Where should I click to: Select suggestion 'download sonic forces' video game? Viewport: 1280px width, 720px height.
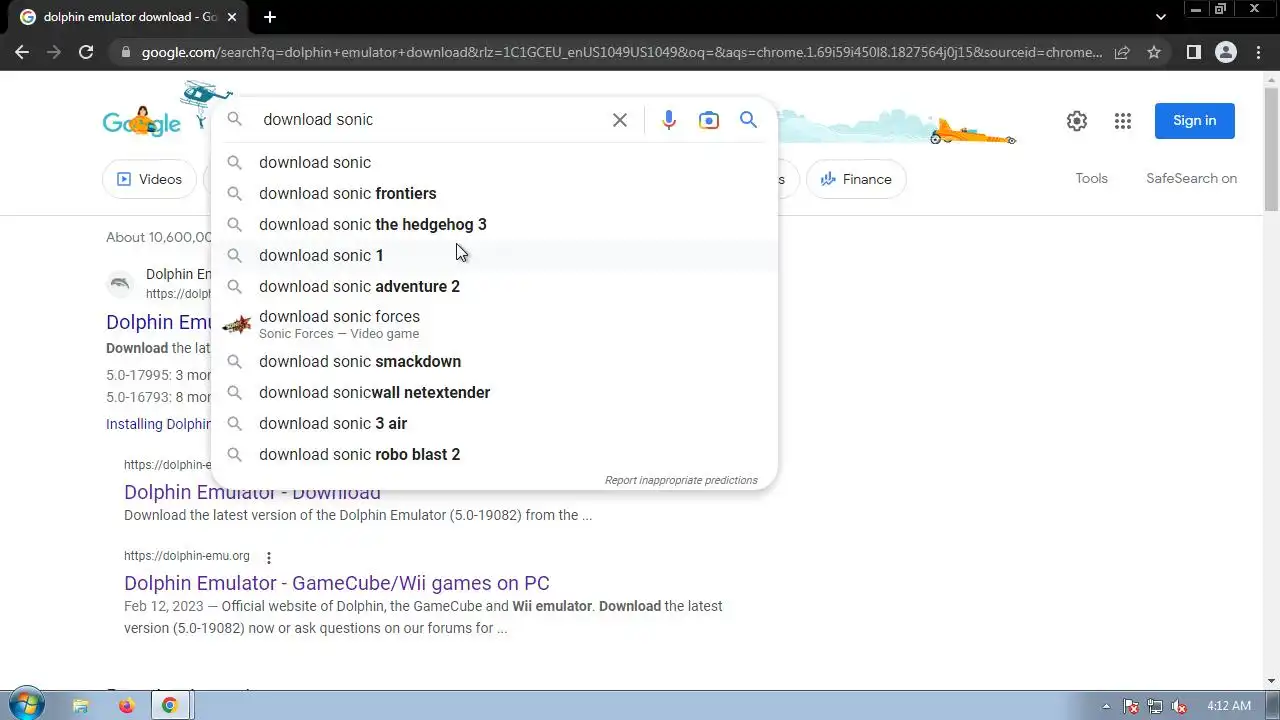[x=494, y=324]
